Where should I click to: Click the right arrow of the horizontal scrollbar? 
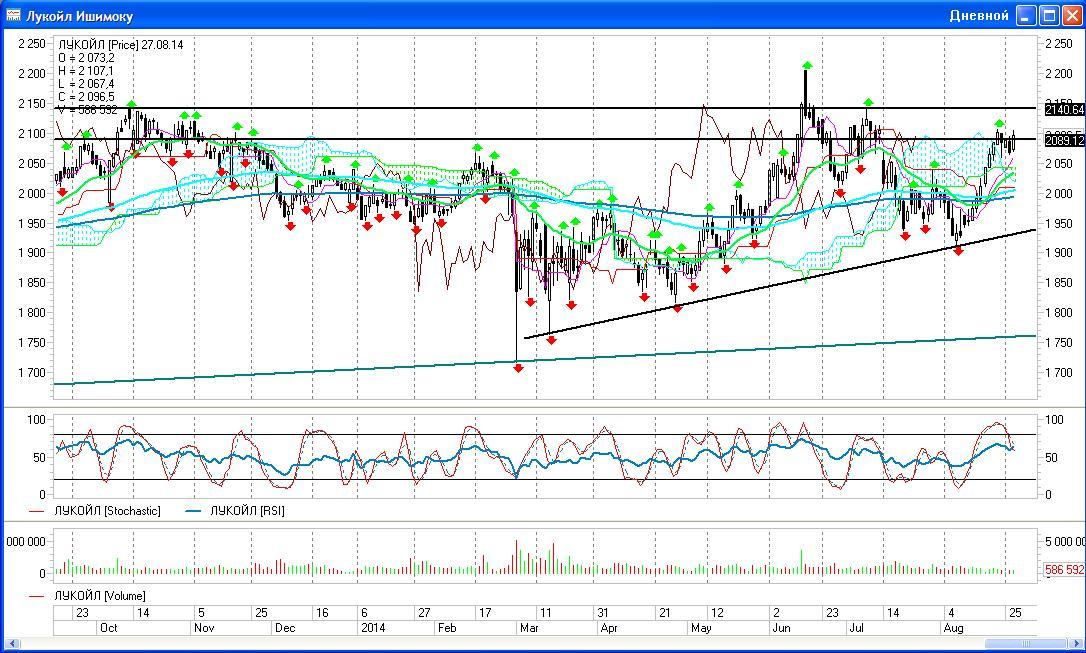pos(1076,643)
